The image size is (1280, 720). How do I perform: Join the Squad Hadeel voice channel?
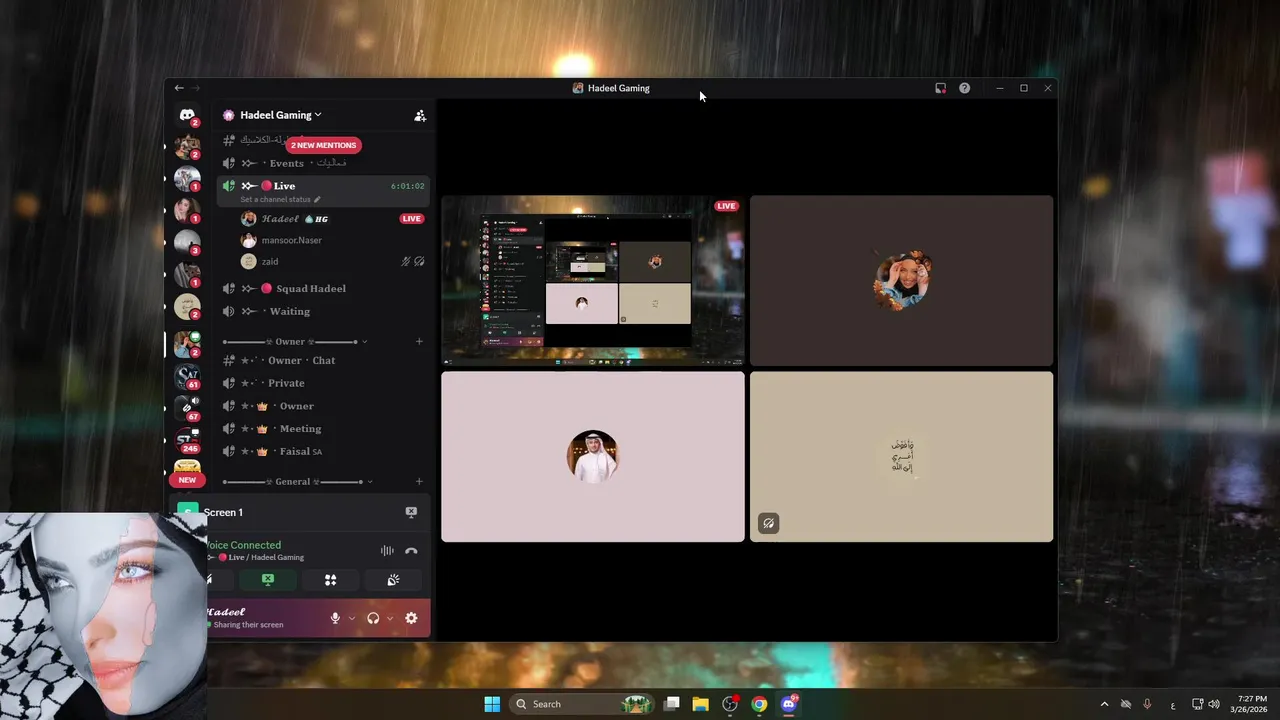pos(324,289)
